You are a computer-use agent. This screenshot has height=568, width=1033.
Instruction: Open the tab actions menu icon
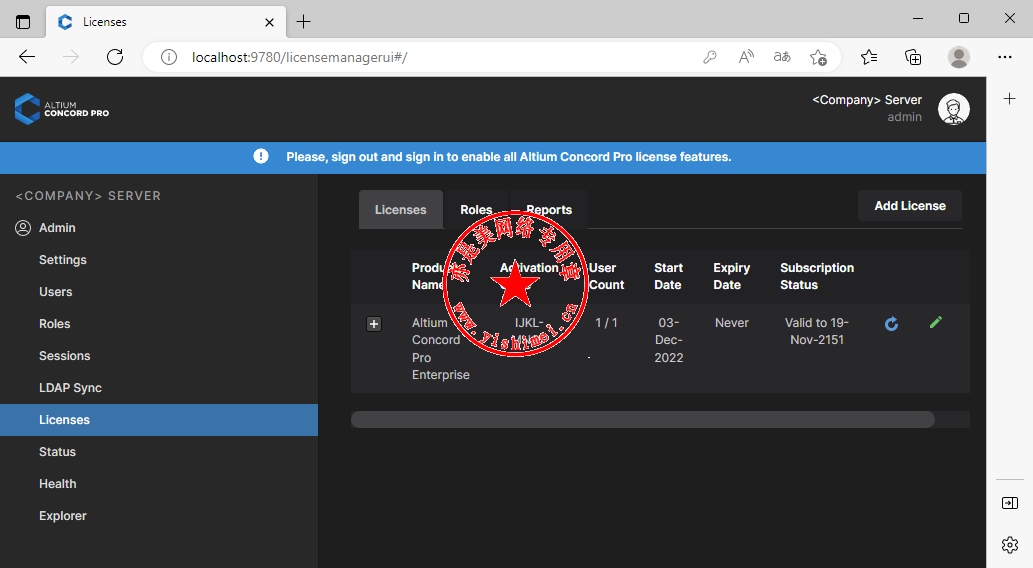click(23, 22)
